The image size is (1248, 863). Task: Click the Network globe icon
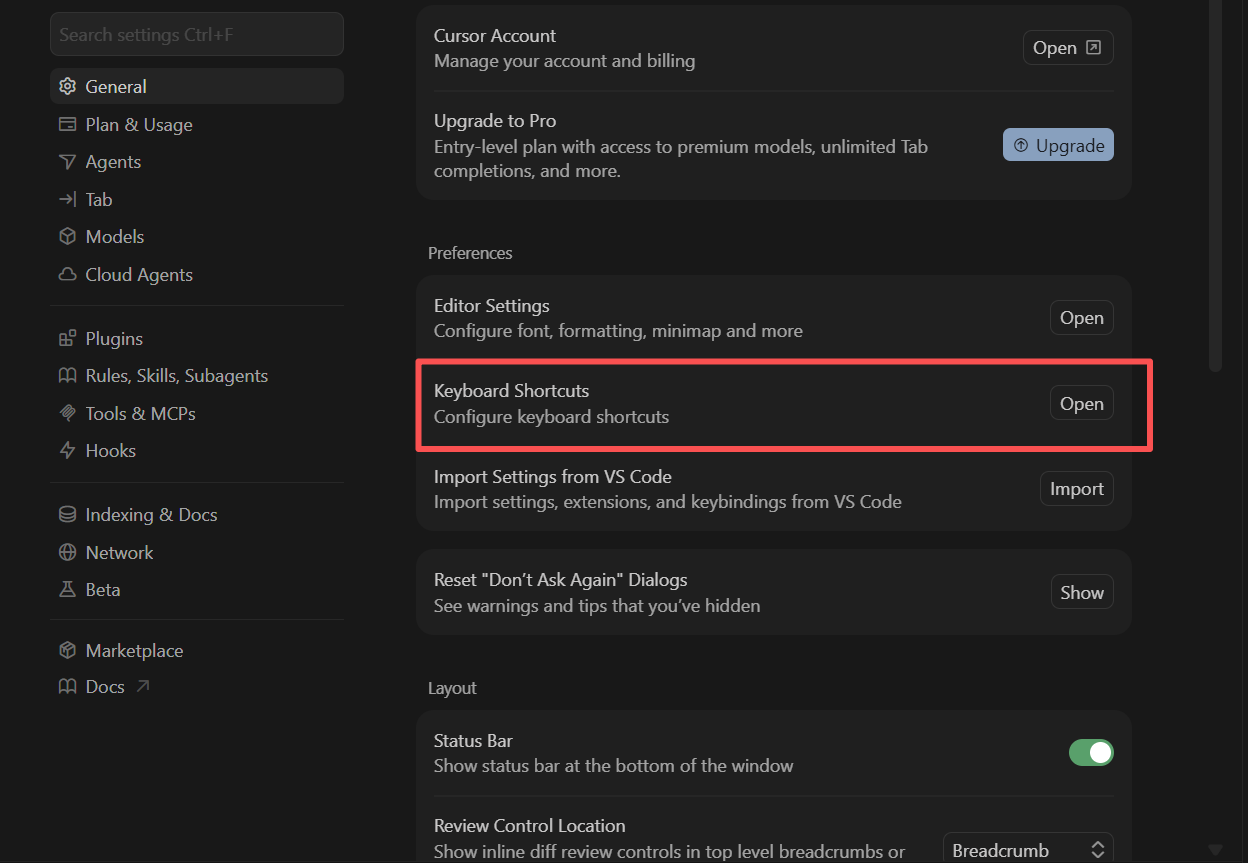coord(67,552)
